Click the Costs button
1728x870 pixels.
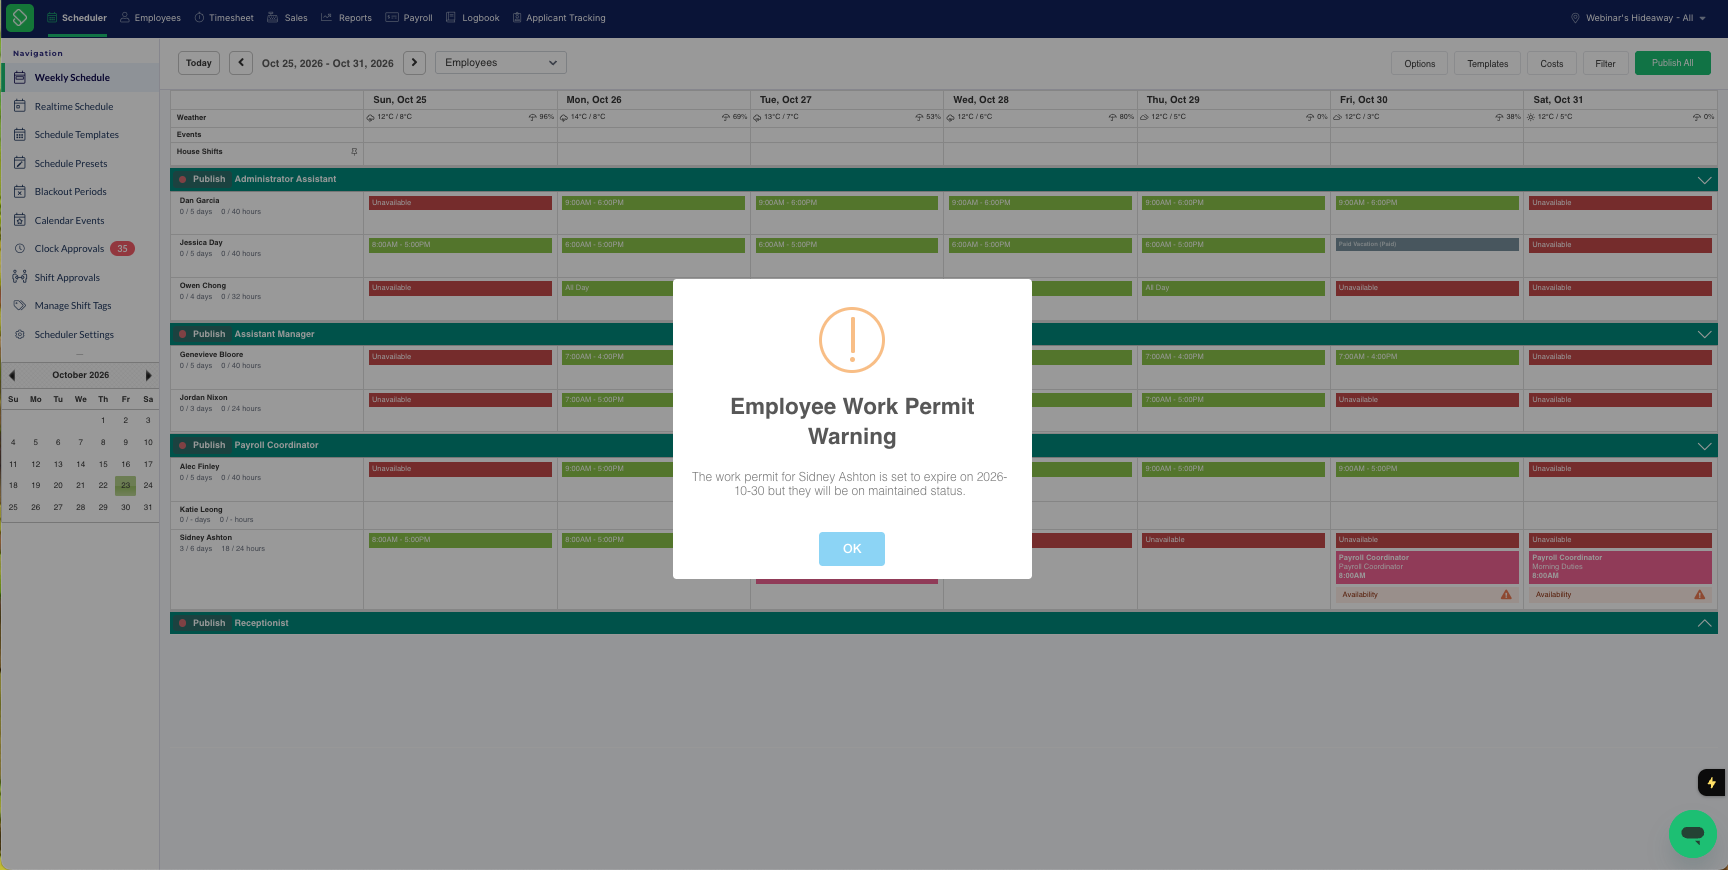[x=1551, y=64]
